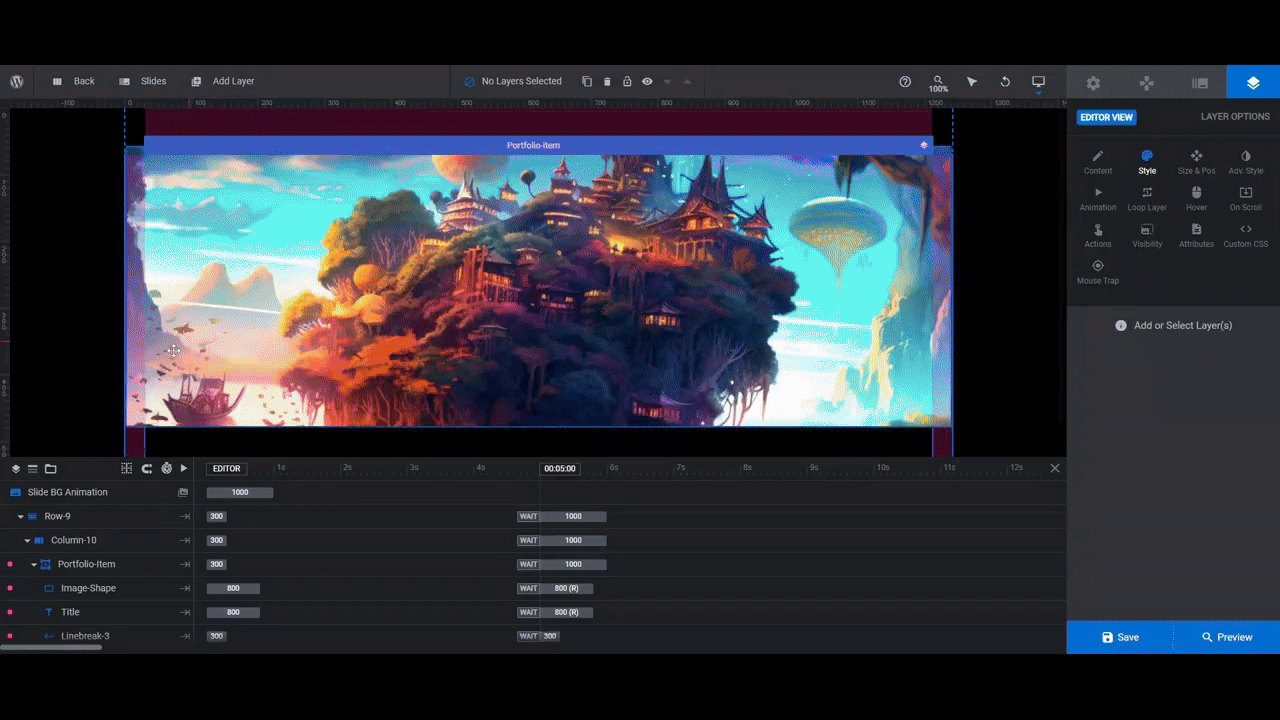Image resolution: width=1280 pixels, height=720 pixels.
Task: Open the 100% zoom control
Action: 938,83
